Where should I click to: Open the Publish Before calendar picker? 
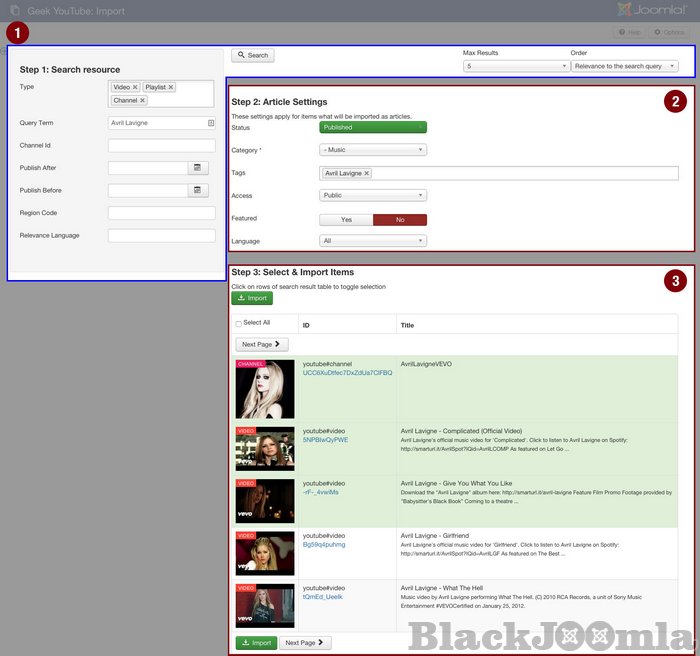[198, 190]
